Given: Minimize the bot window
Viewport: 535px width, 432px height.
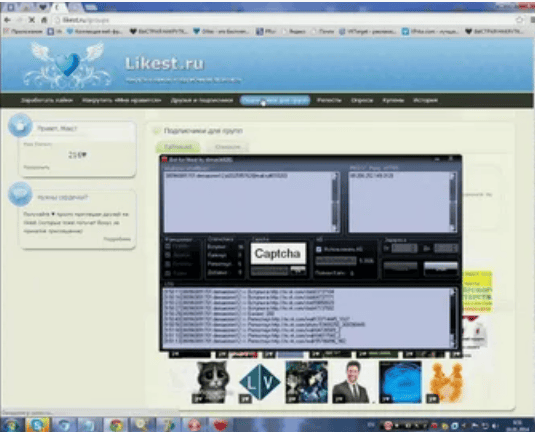Looking at the screenshot, I should 437,159.
